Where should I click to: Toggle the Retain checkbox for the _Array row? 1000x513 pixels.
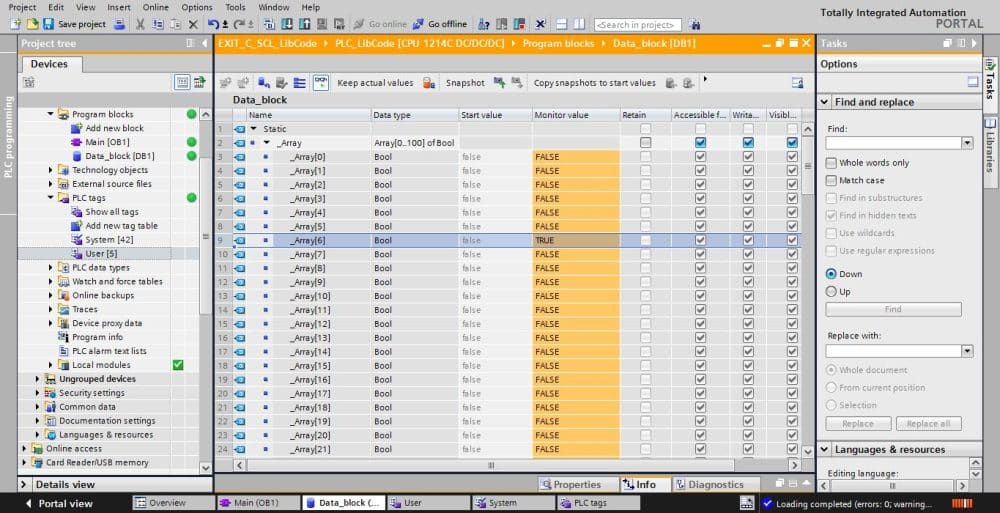pos(645,142)
